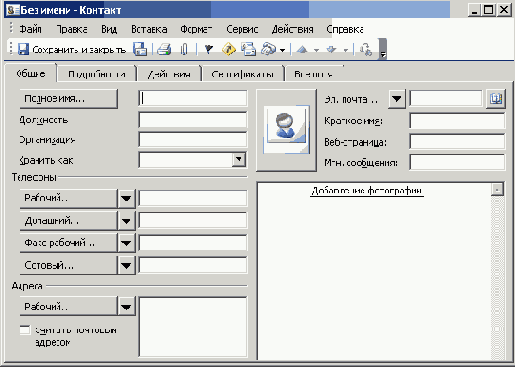Viewport: 515px width, 367px height.
Task: Click the Рабочий... address button
Action: click(x=68, y=307)
